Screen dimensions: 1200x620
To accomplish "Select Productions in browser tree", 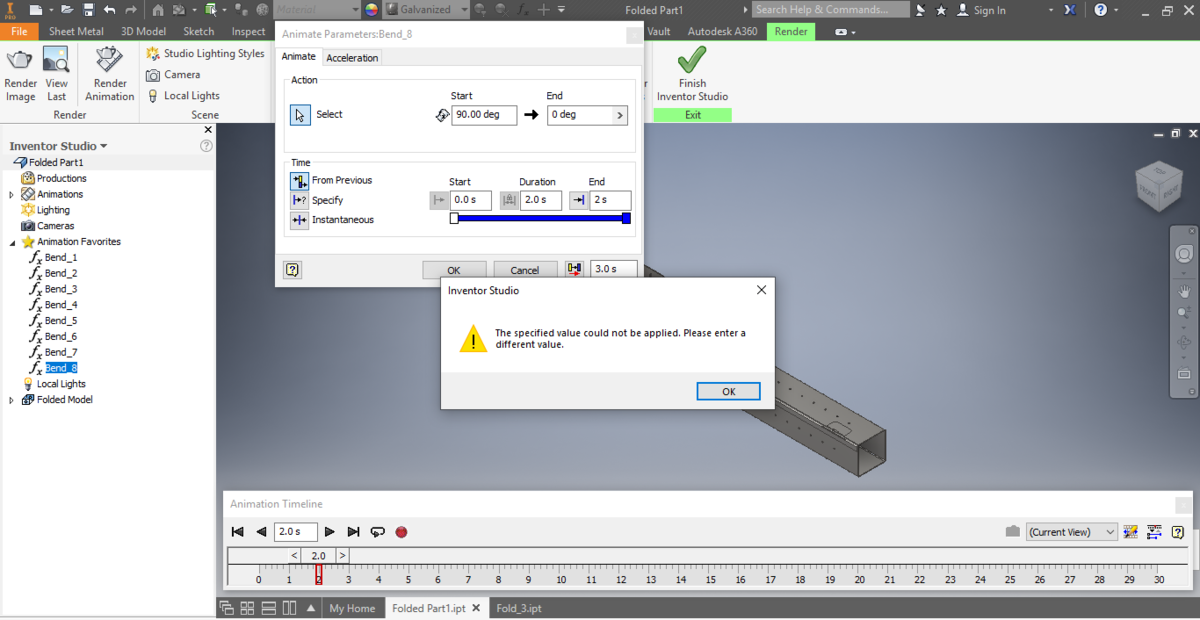I will click(61, 178).
